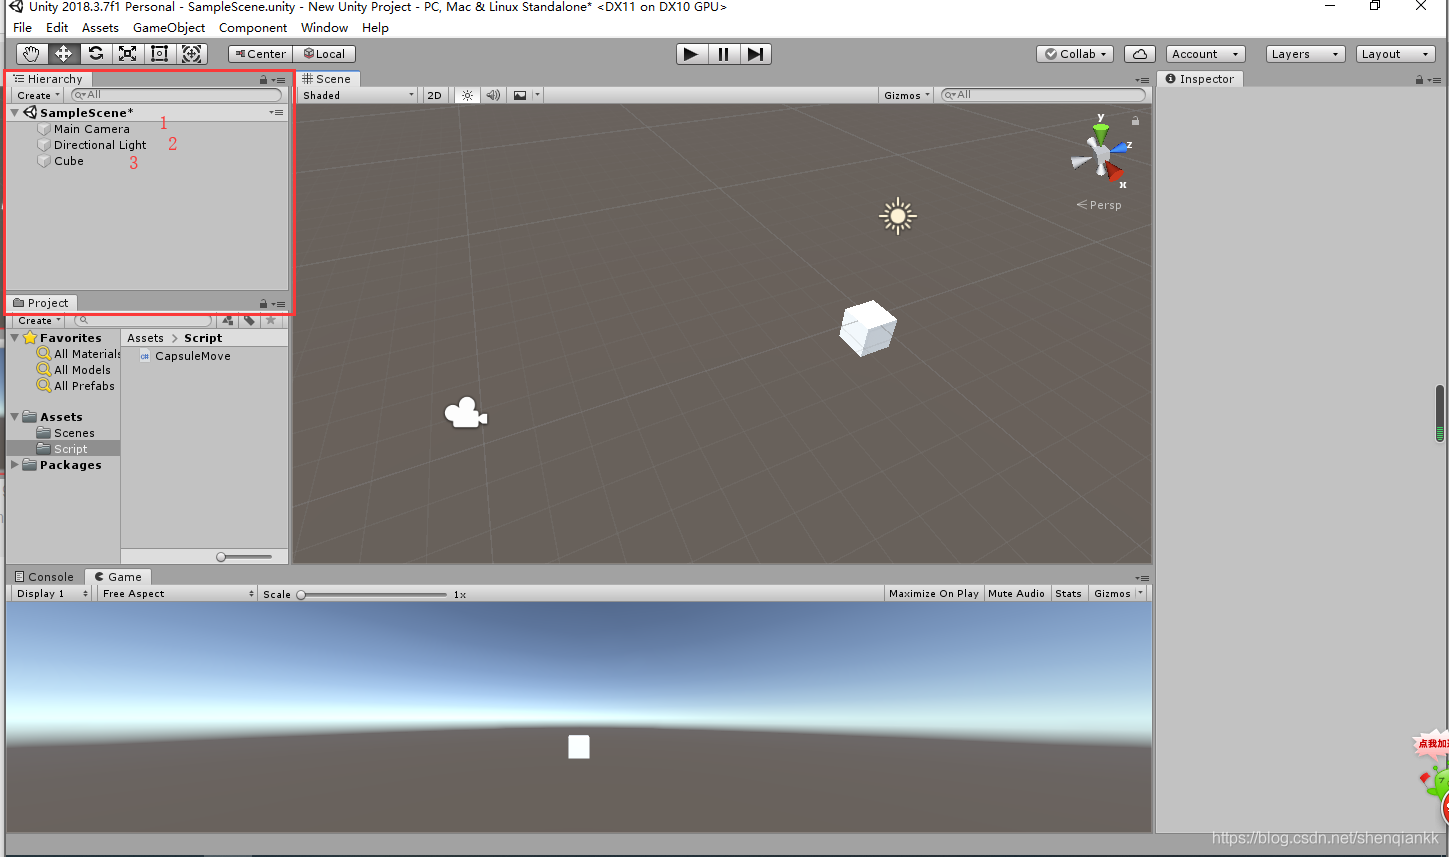Viewport: 1449px width, 857px height.
Task: Pause the game playback
Action: point(723,54)
